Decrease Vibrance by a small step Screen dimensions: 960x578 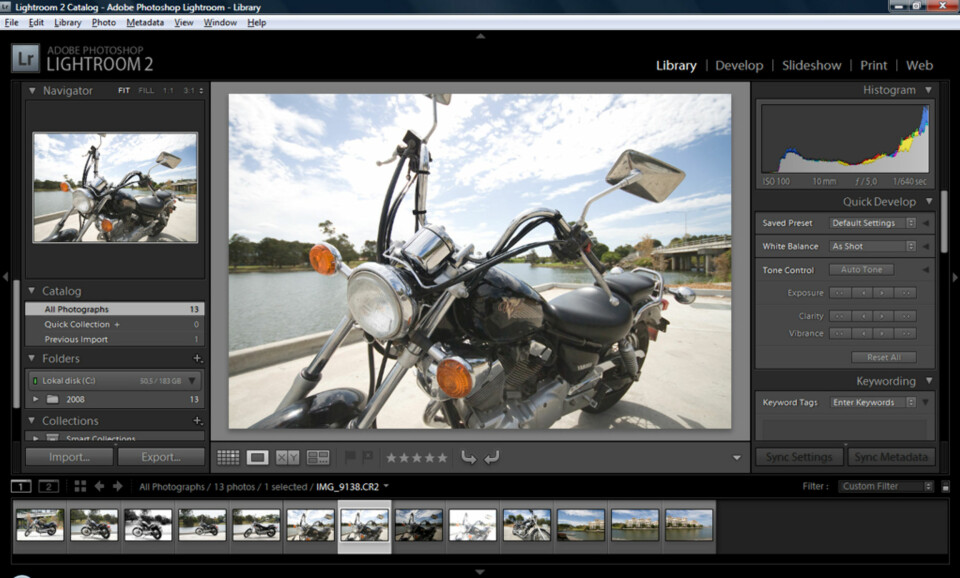[863, 333]
